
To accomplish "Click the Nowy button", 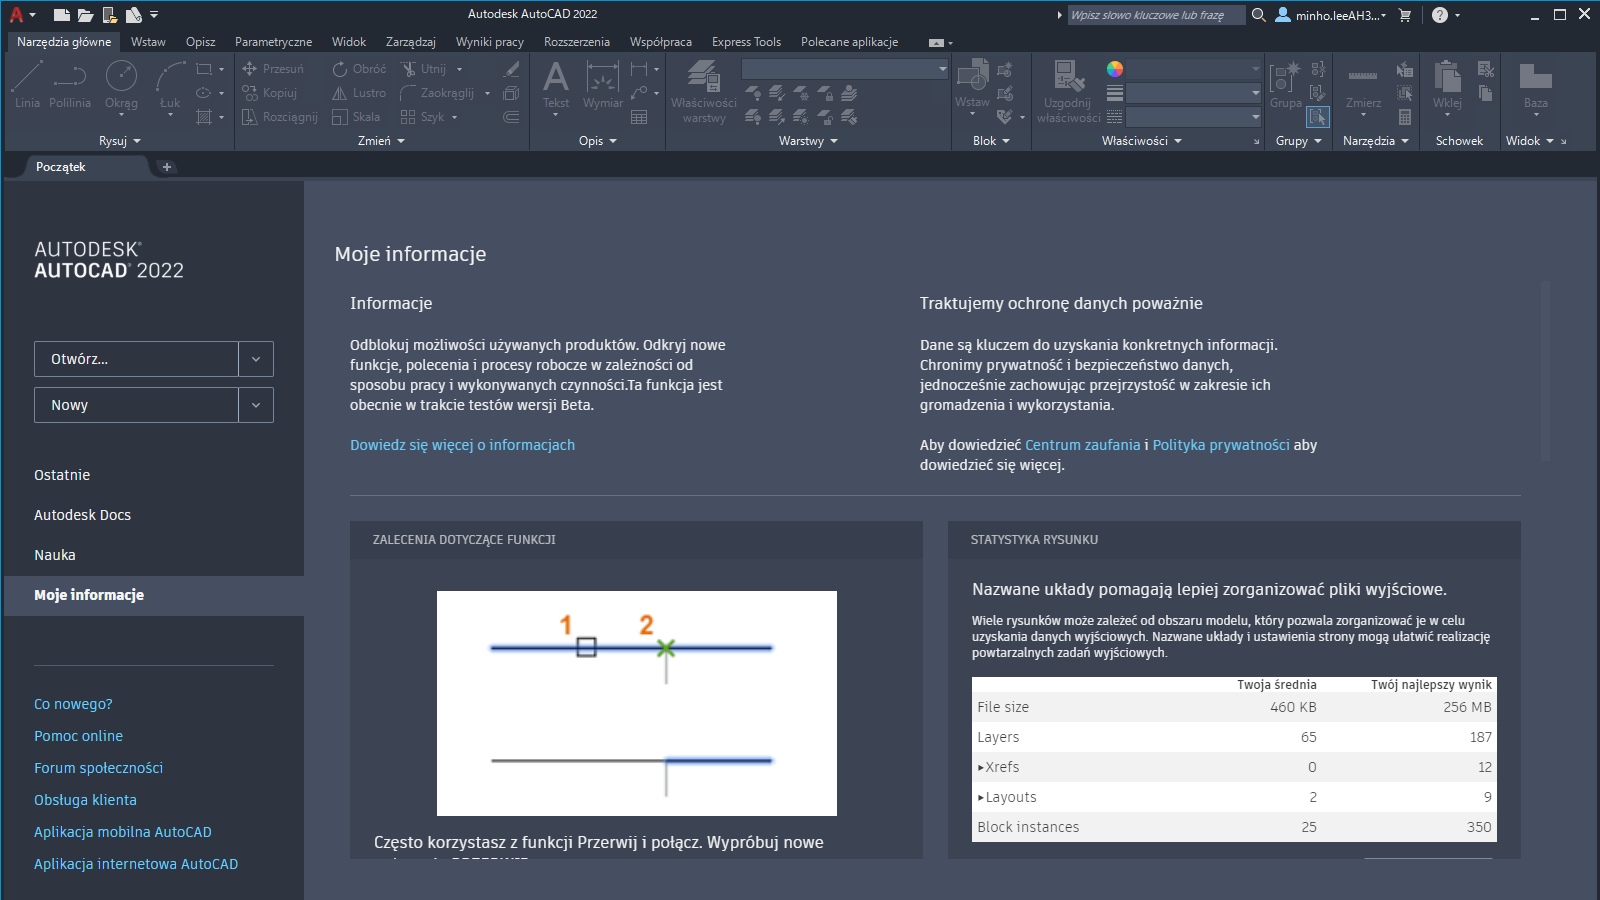I will [136, 405].
